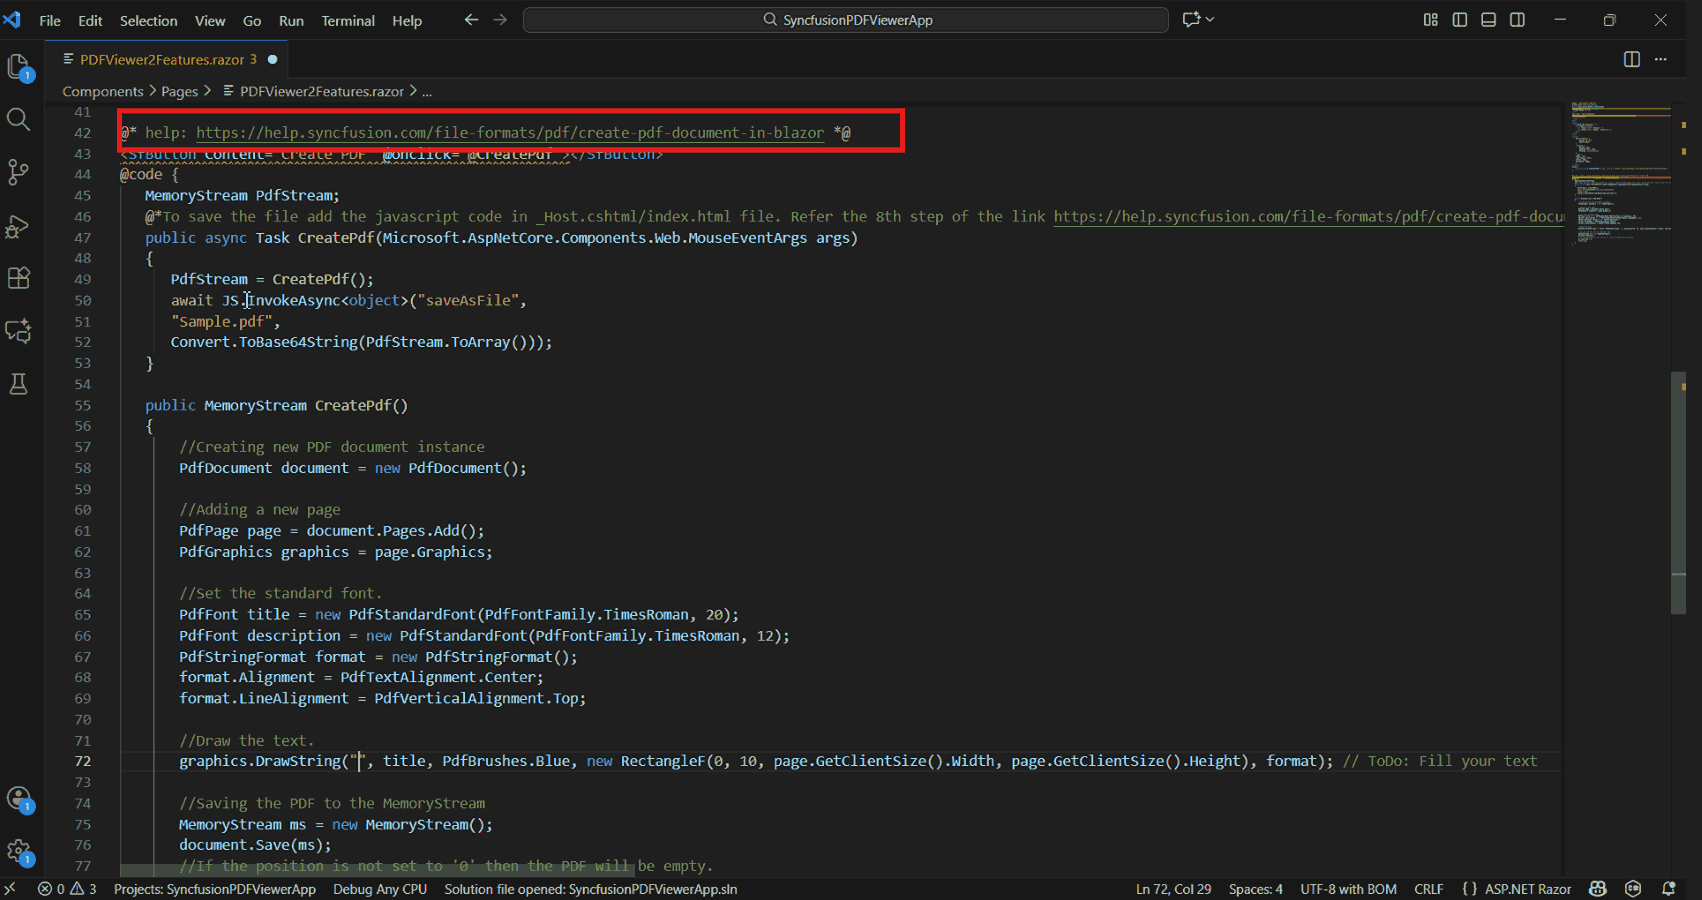Open the Search view icon
The width and height of the screenshot is (1702, 900).
(18, 120)
